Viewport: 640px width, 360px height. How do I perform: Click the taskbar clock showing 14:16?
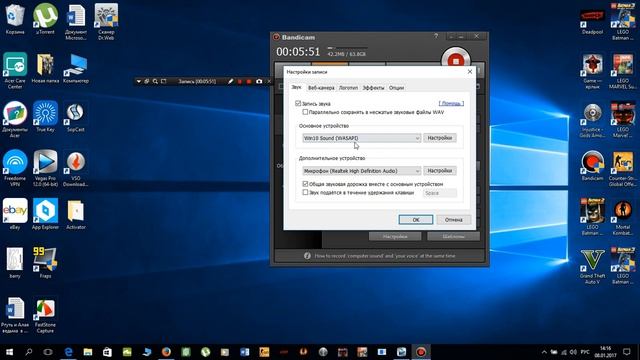(x=605, y=352)
